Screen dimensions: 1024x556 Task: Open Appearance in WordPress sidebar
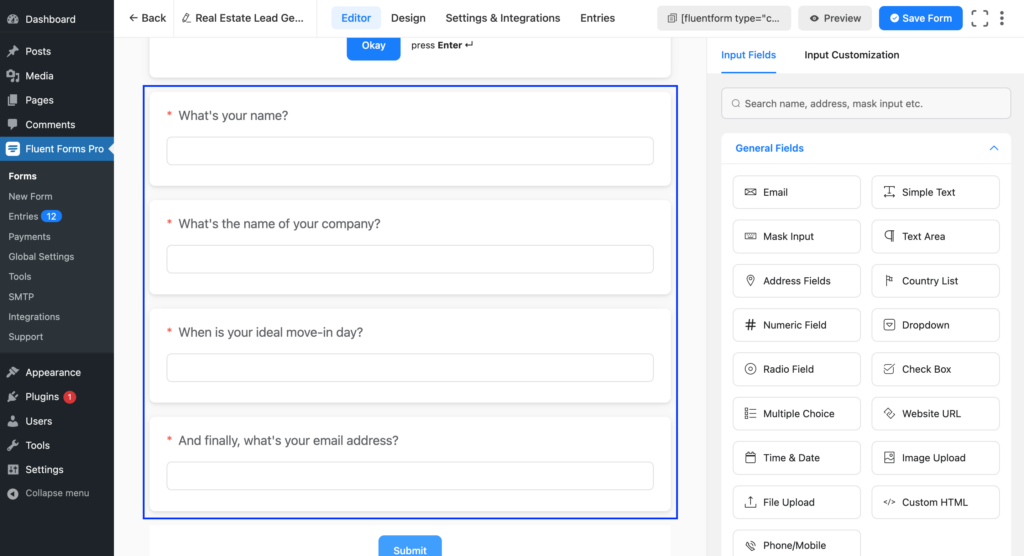[x=57, y=372]
